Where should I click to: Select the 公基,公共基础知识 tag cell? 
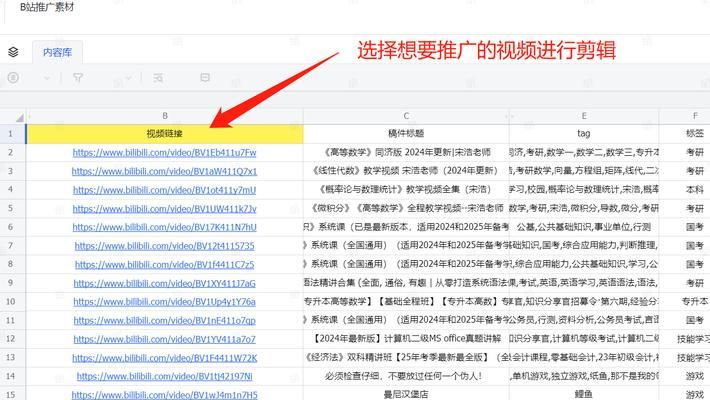click(x=584, y=227)
